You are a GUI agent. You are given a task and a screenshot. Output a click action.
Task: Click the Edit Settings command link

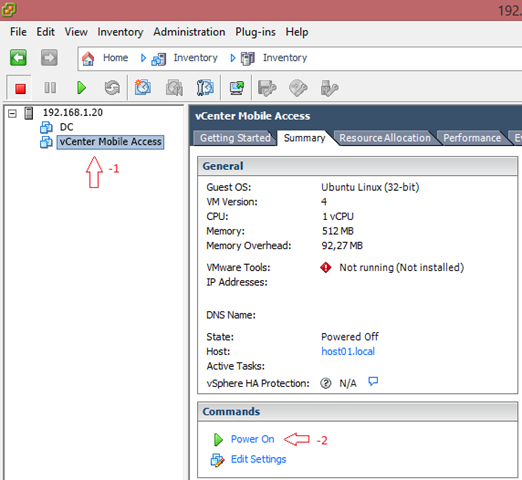tap(258, 459)
